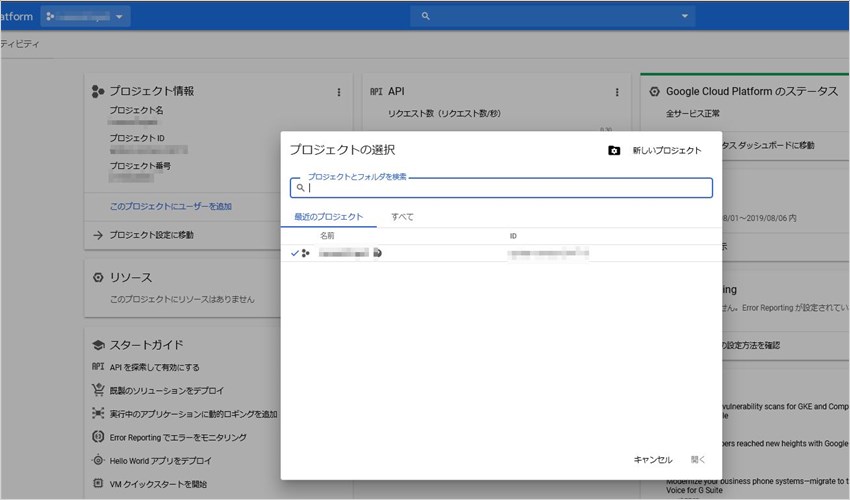The image size is (850, 500).
Task: Click the スタートガイド graduation cap icon
Action: click(98, 345)
